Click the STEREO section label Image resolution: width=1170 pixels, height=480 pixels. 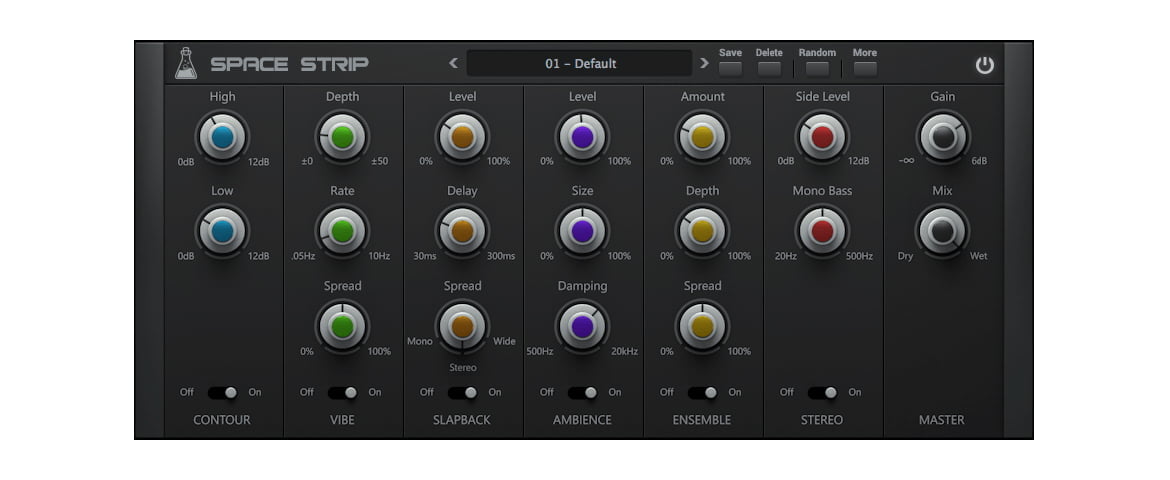(822, 420)
